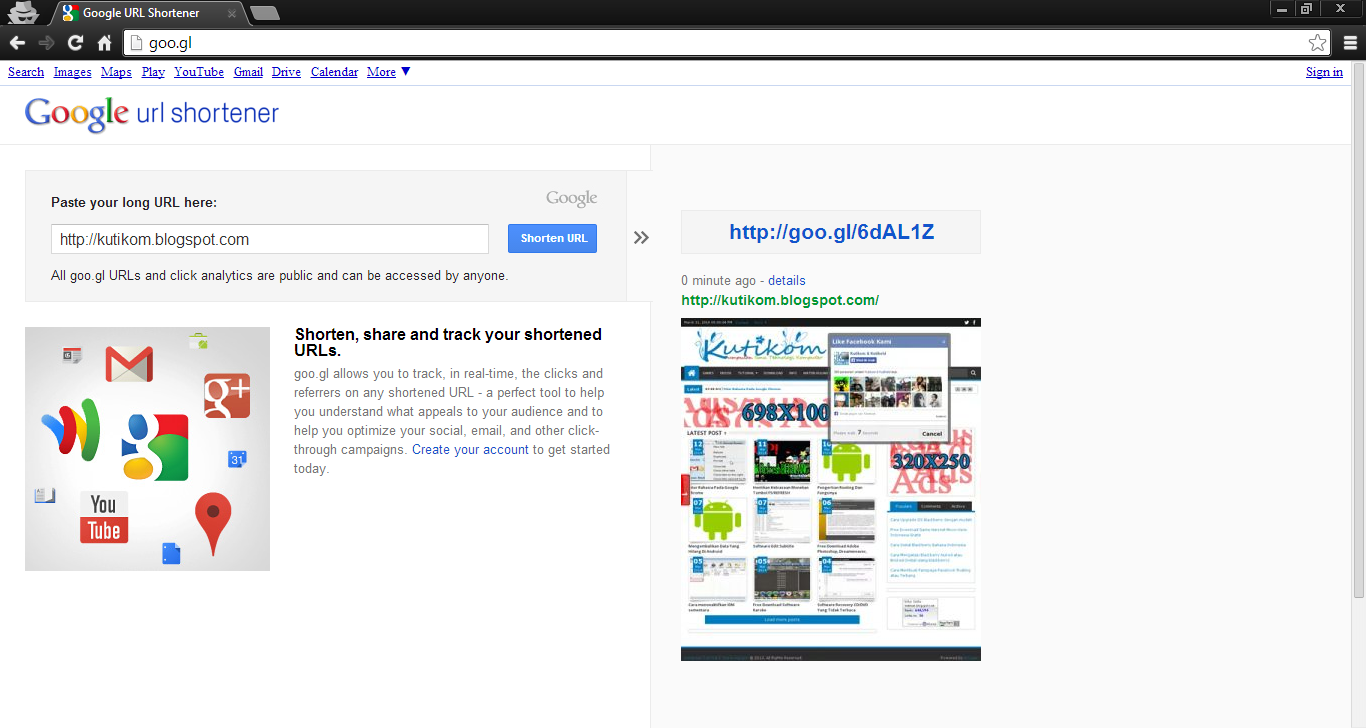Go back using browser back arrow

pyautogui.click(x=17, y=42)
